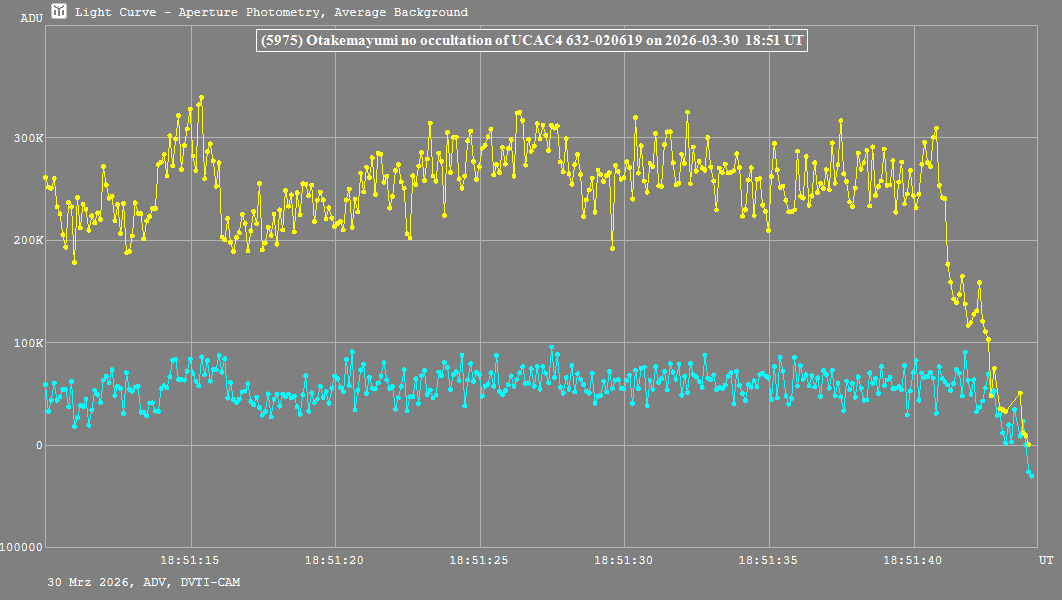Click the light curve window icon
Viewport: 1062px width, 600px height.
(59, 12)
